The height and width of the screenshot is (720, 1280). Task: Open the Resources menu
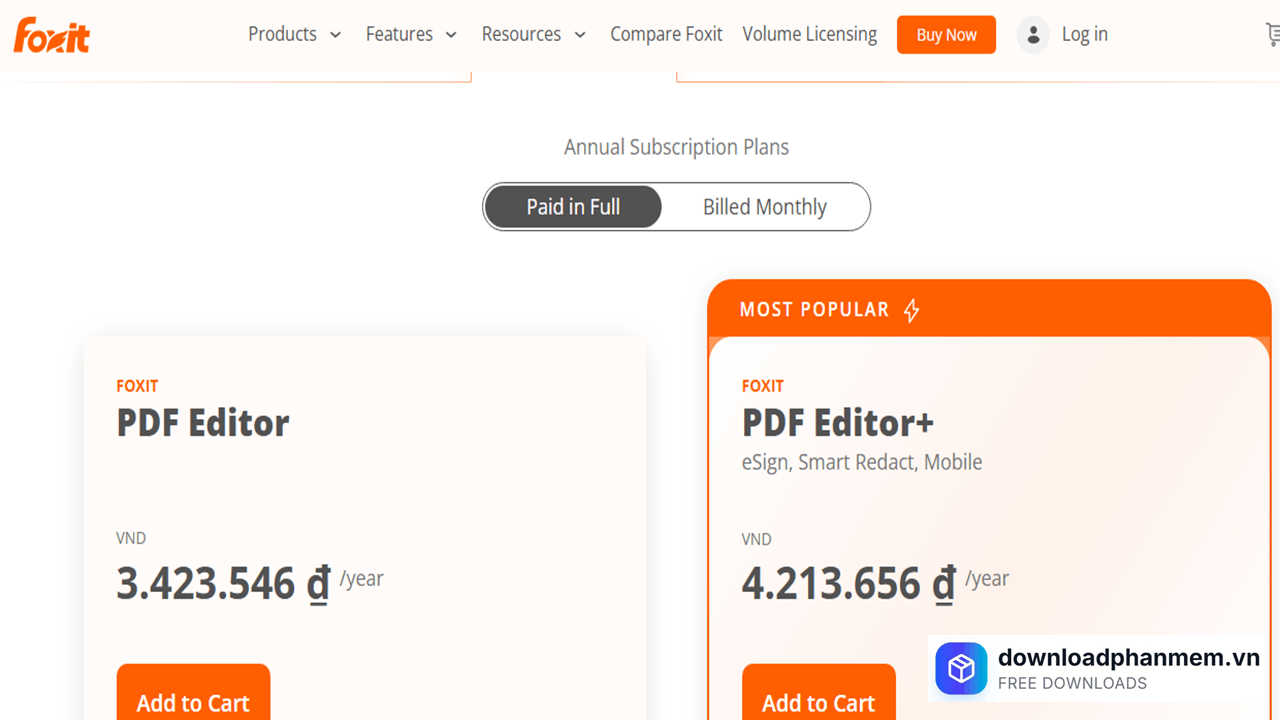pyautogui.click(x=521, y=34)
